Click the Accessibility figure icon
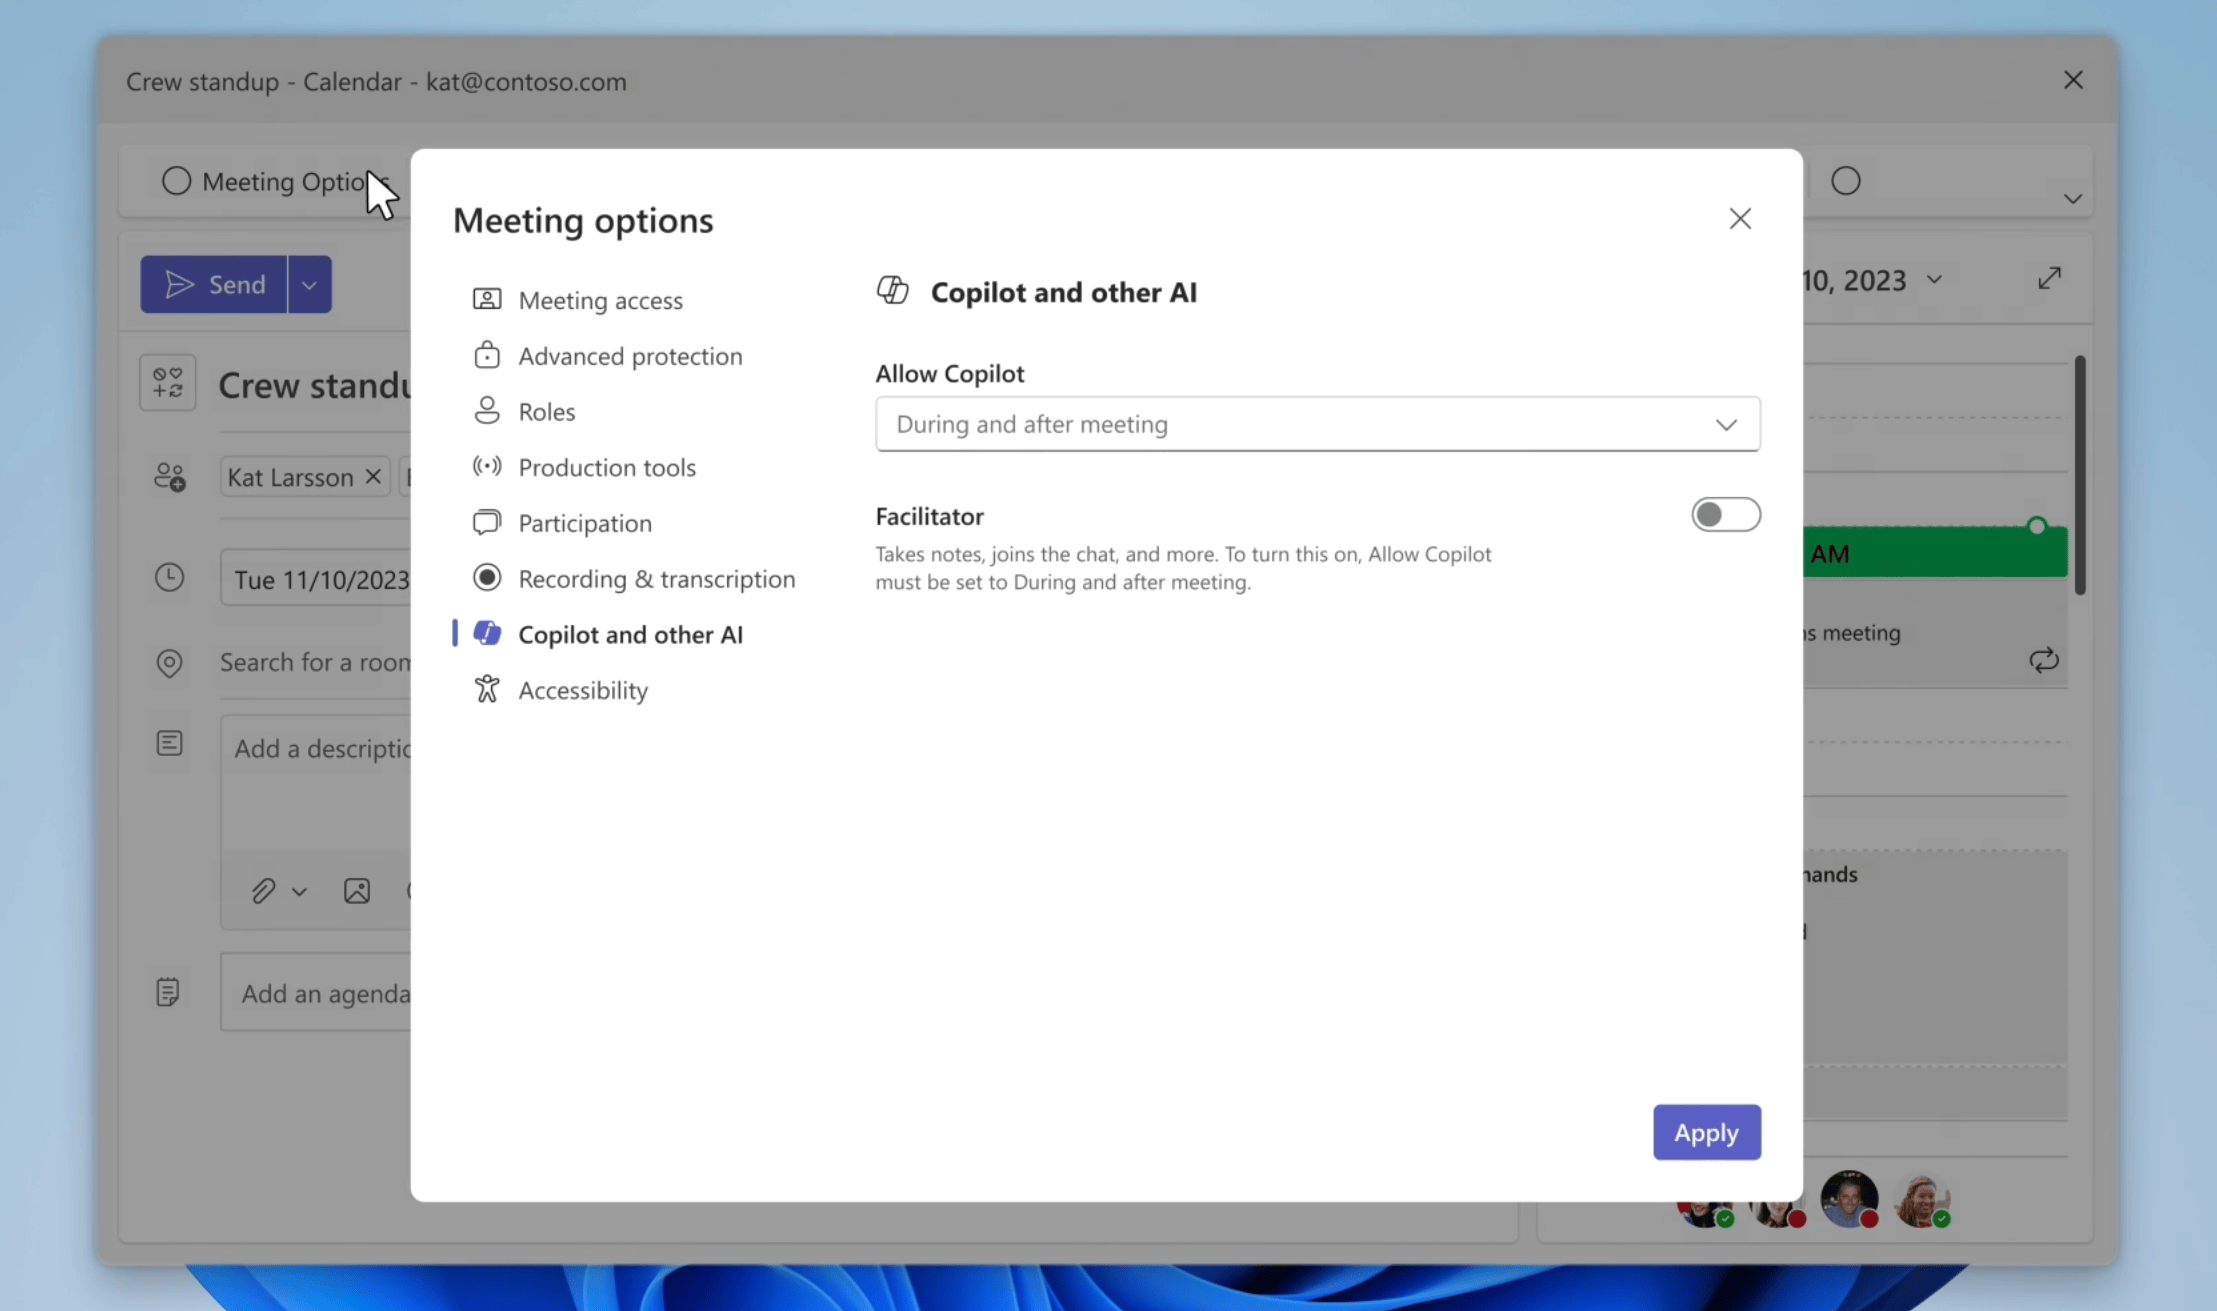The width and height of the screenshot is (2217, 1311). (487, 689)
